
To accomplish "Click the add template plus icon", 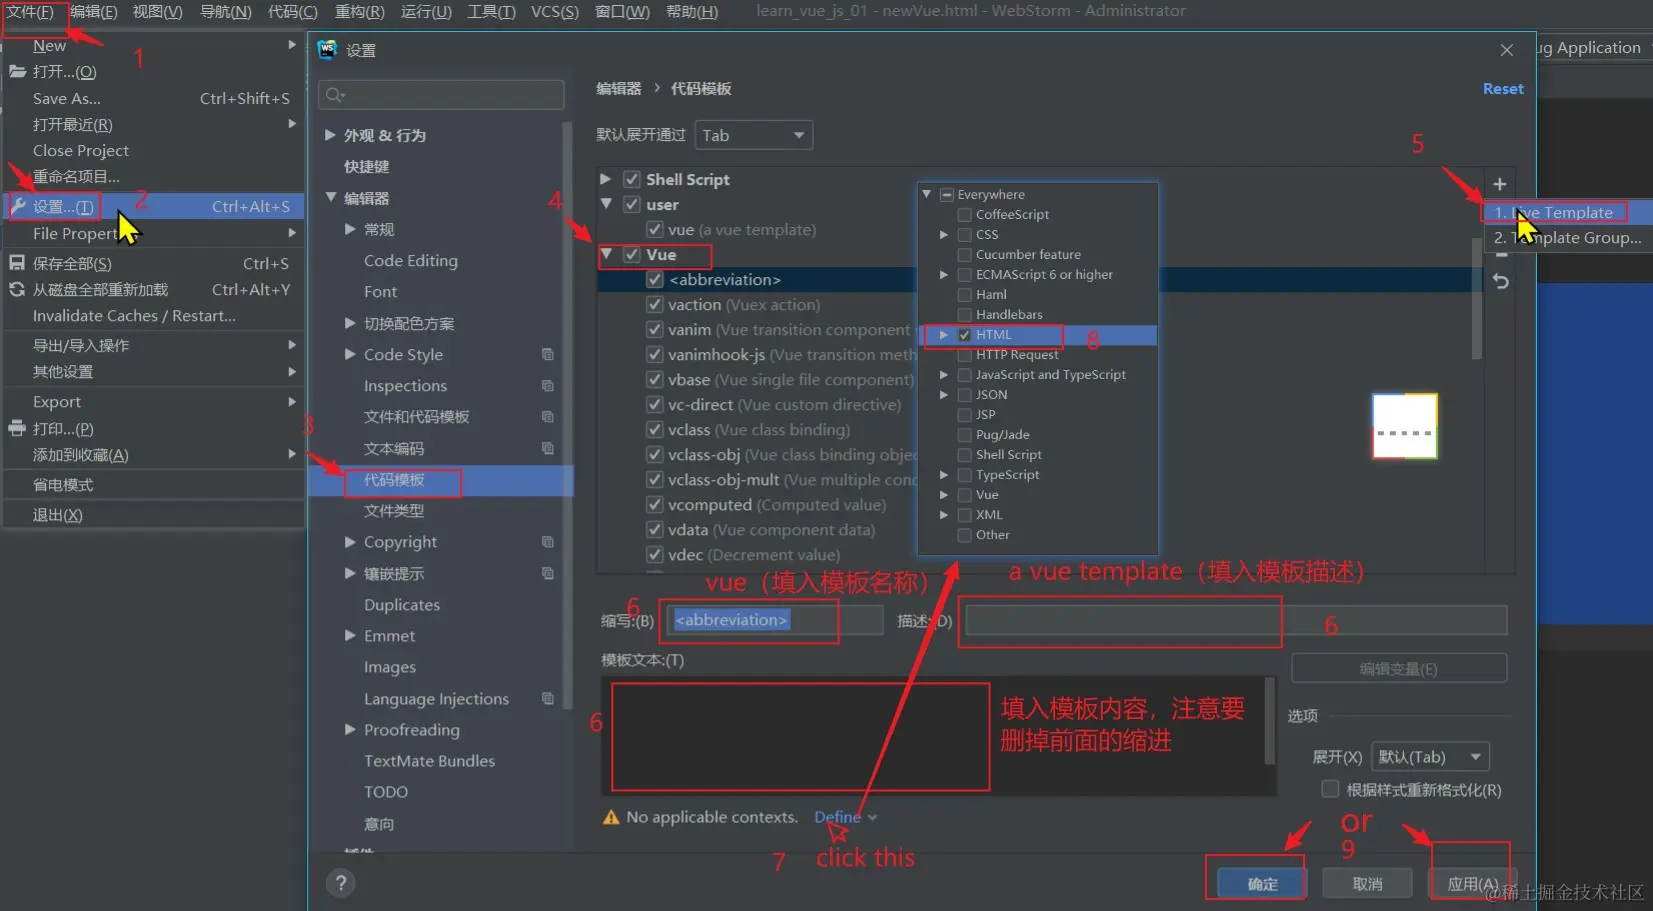I will [1499, 184].
